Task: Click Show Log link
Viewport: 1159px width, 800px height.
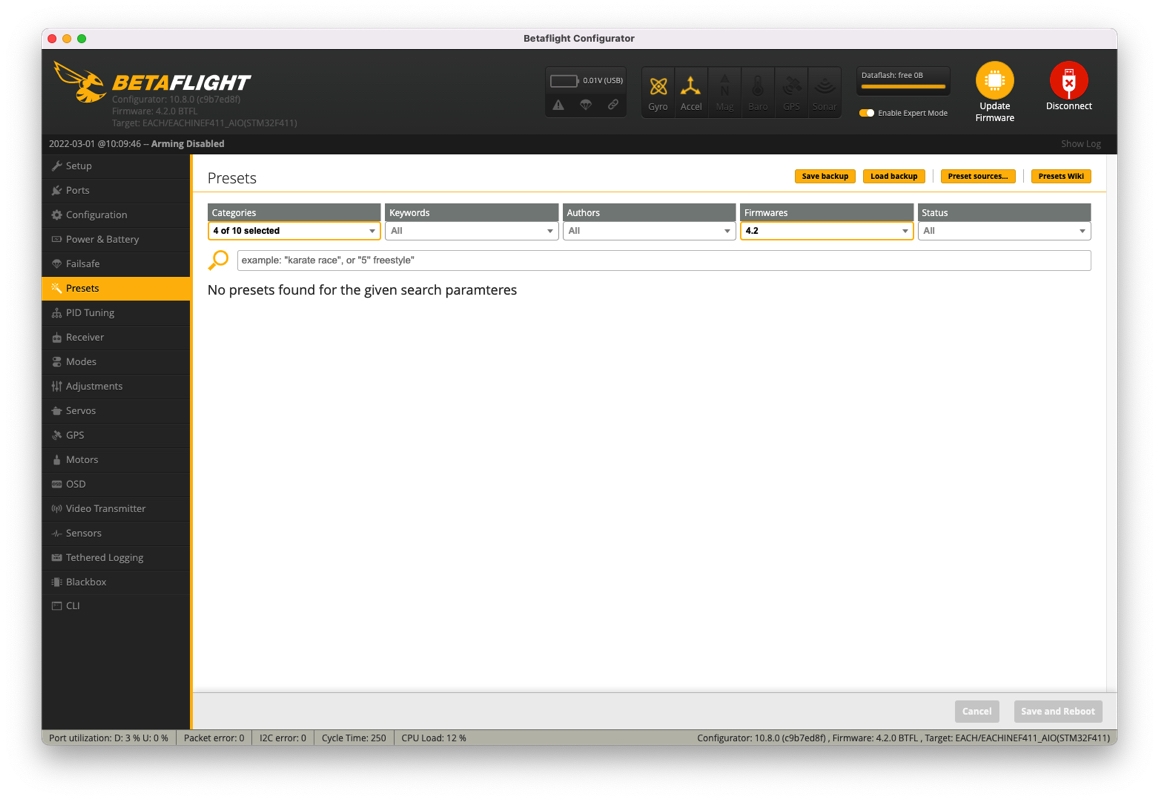Action: point(1081,143)
